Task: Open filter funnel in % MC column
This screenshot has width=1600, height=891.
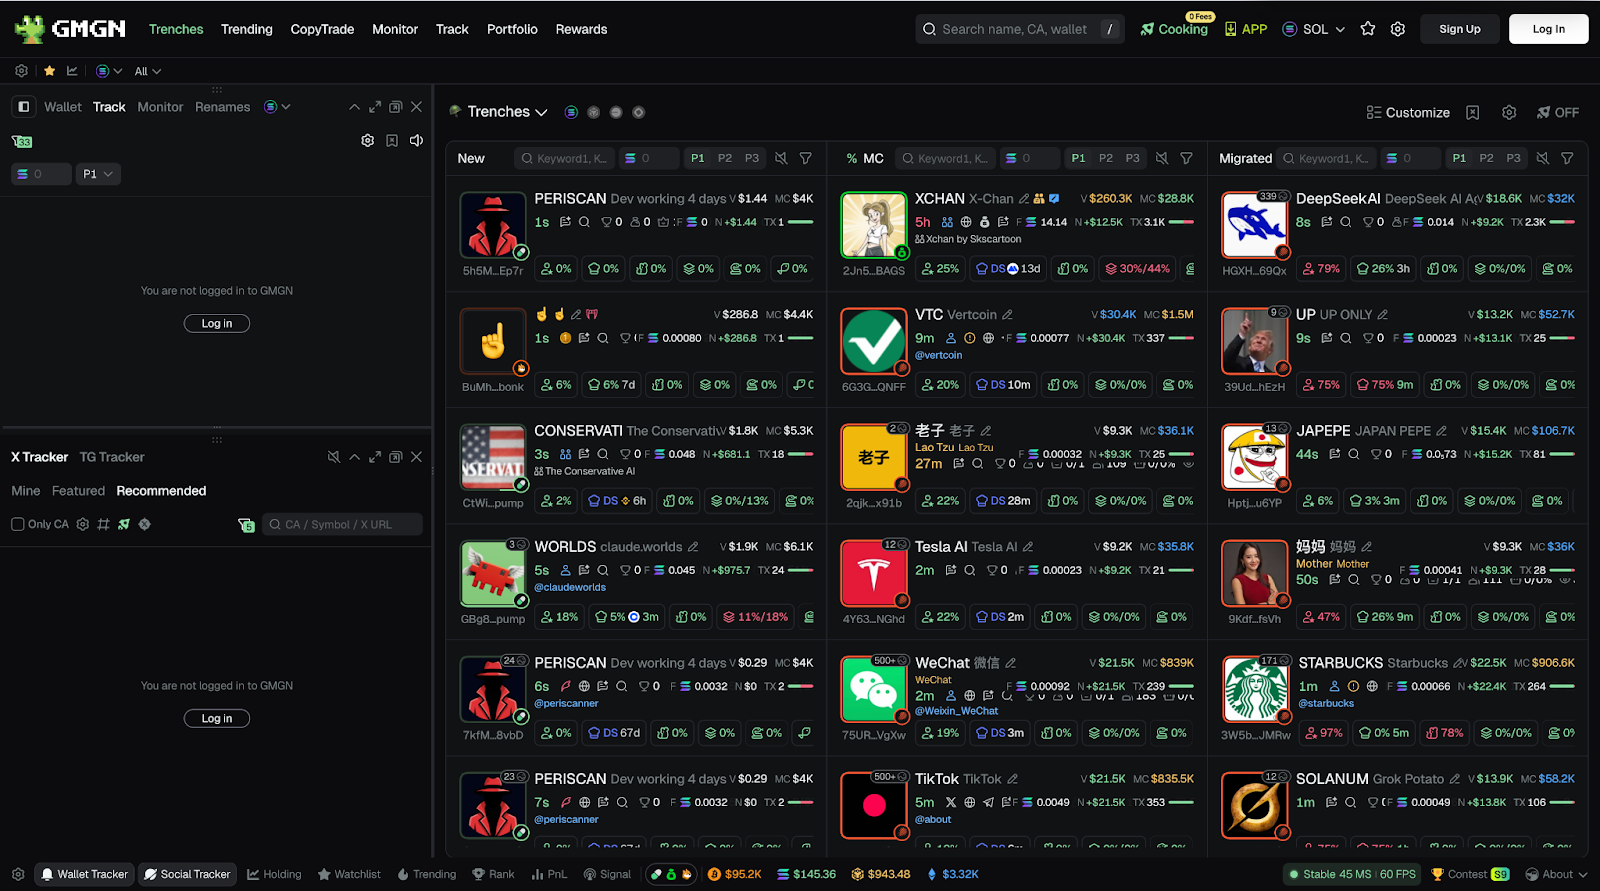Action: pyautogui.click(x=1187, y=158)
